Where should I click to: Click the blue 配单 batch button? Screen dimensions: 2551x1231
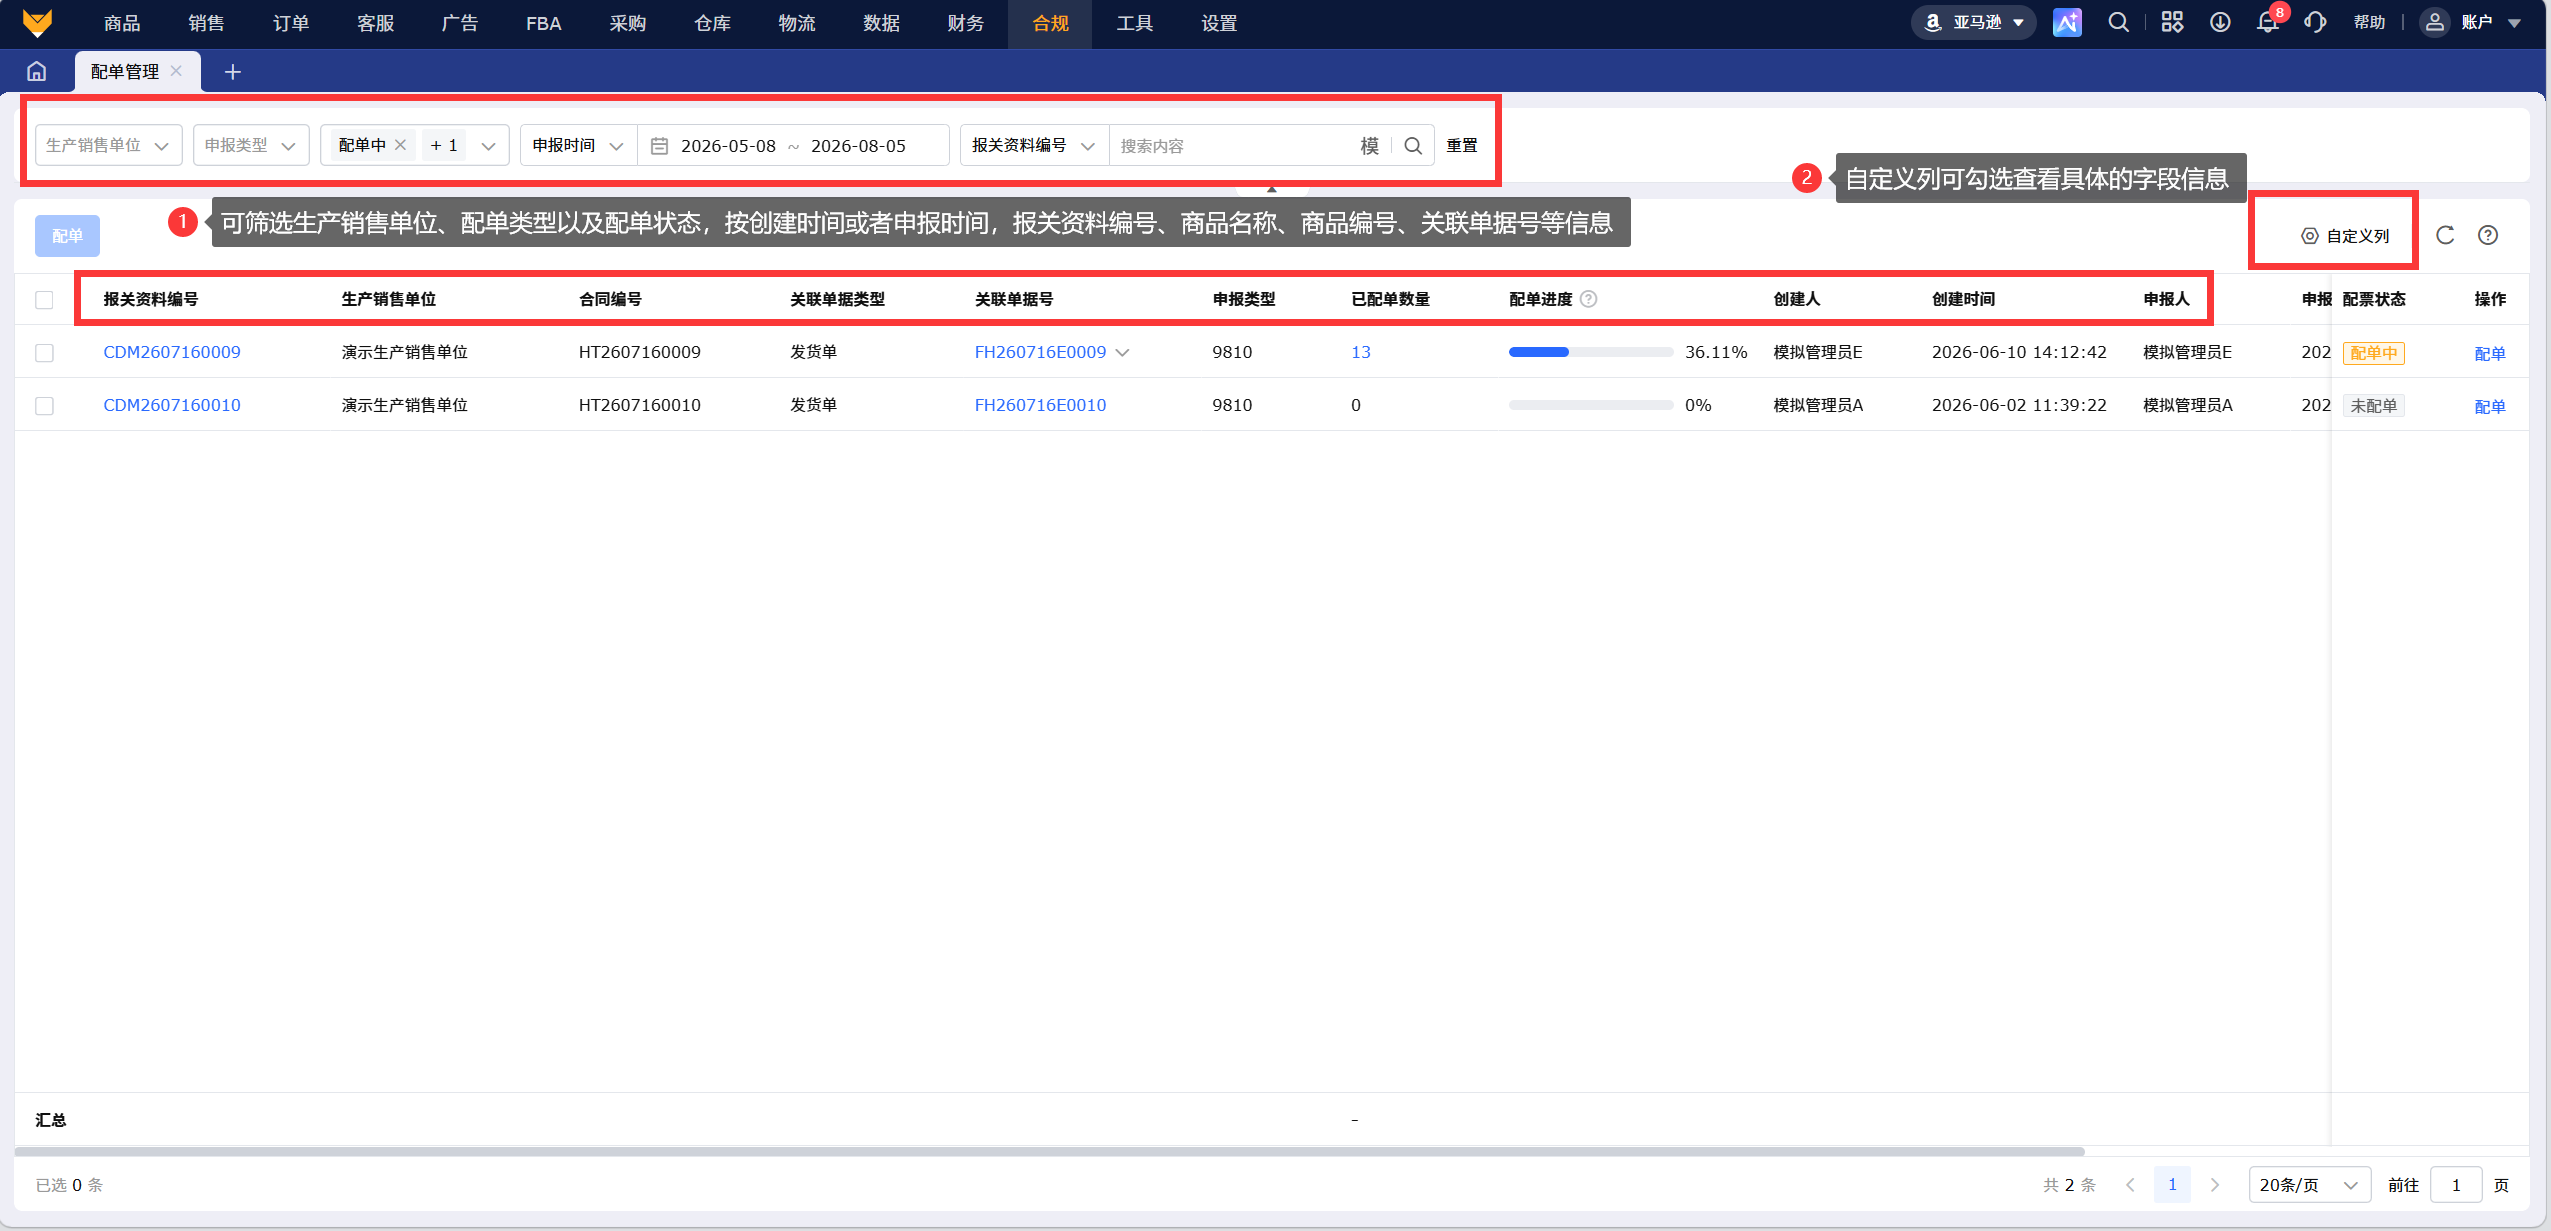[67, 236]
